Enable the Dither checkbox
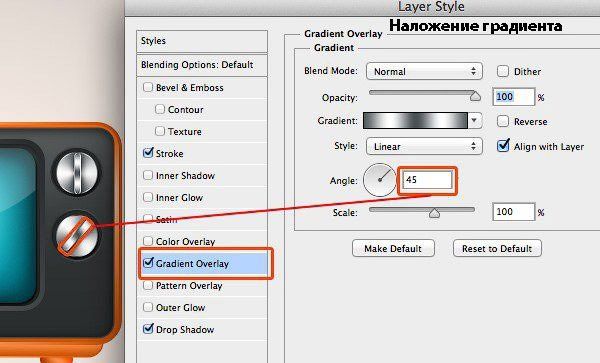The width and height of the screenshot is (600, 363). pyautogui.click(x=502, y=71)
